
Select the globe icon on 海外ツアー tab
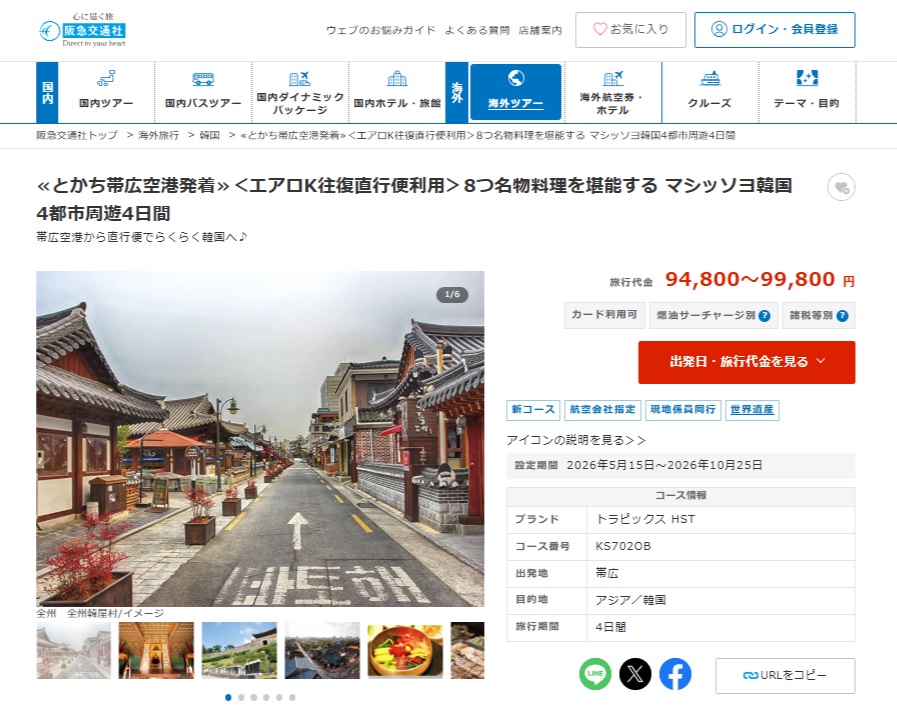pos(515,77)
